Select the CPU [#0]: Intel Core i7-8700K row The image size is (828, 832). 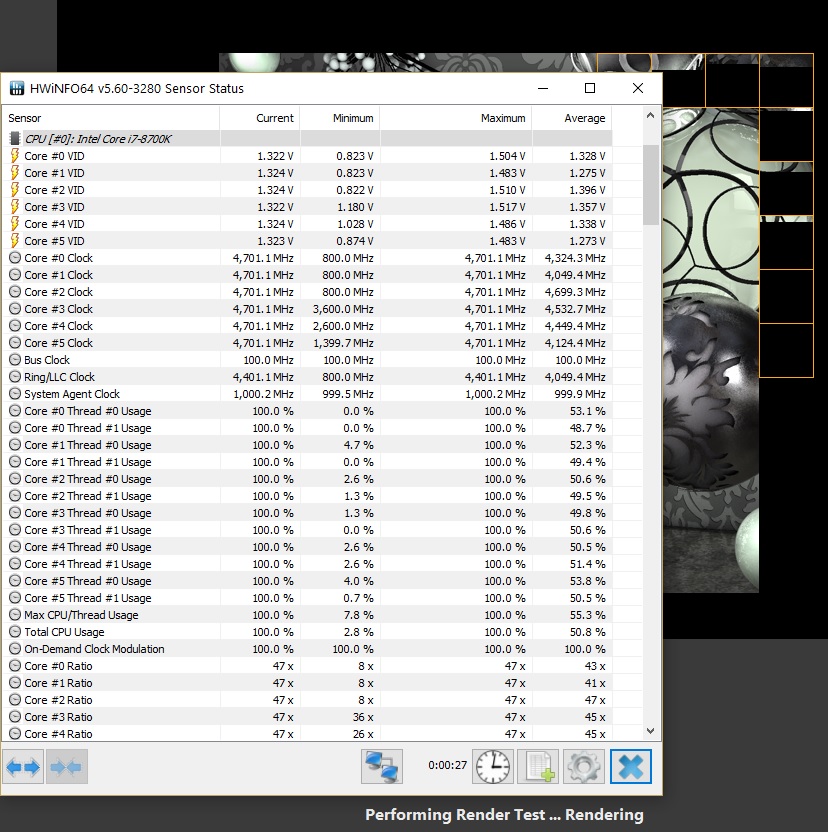pyautogui.click(x=307, y=138)
